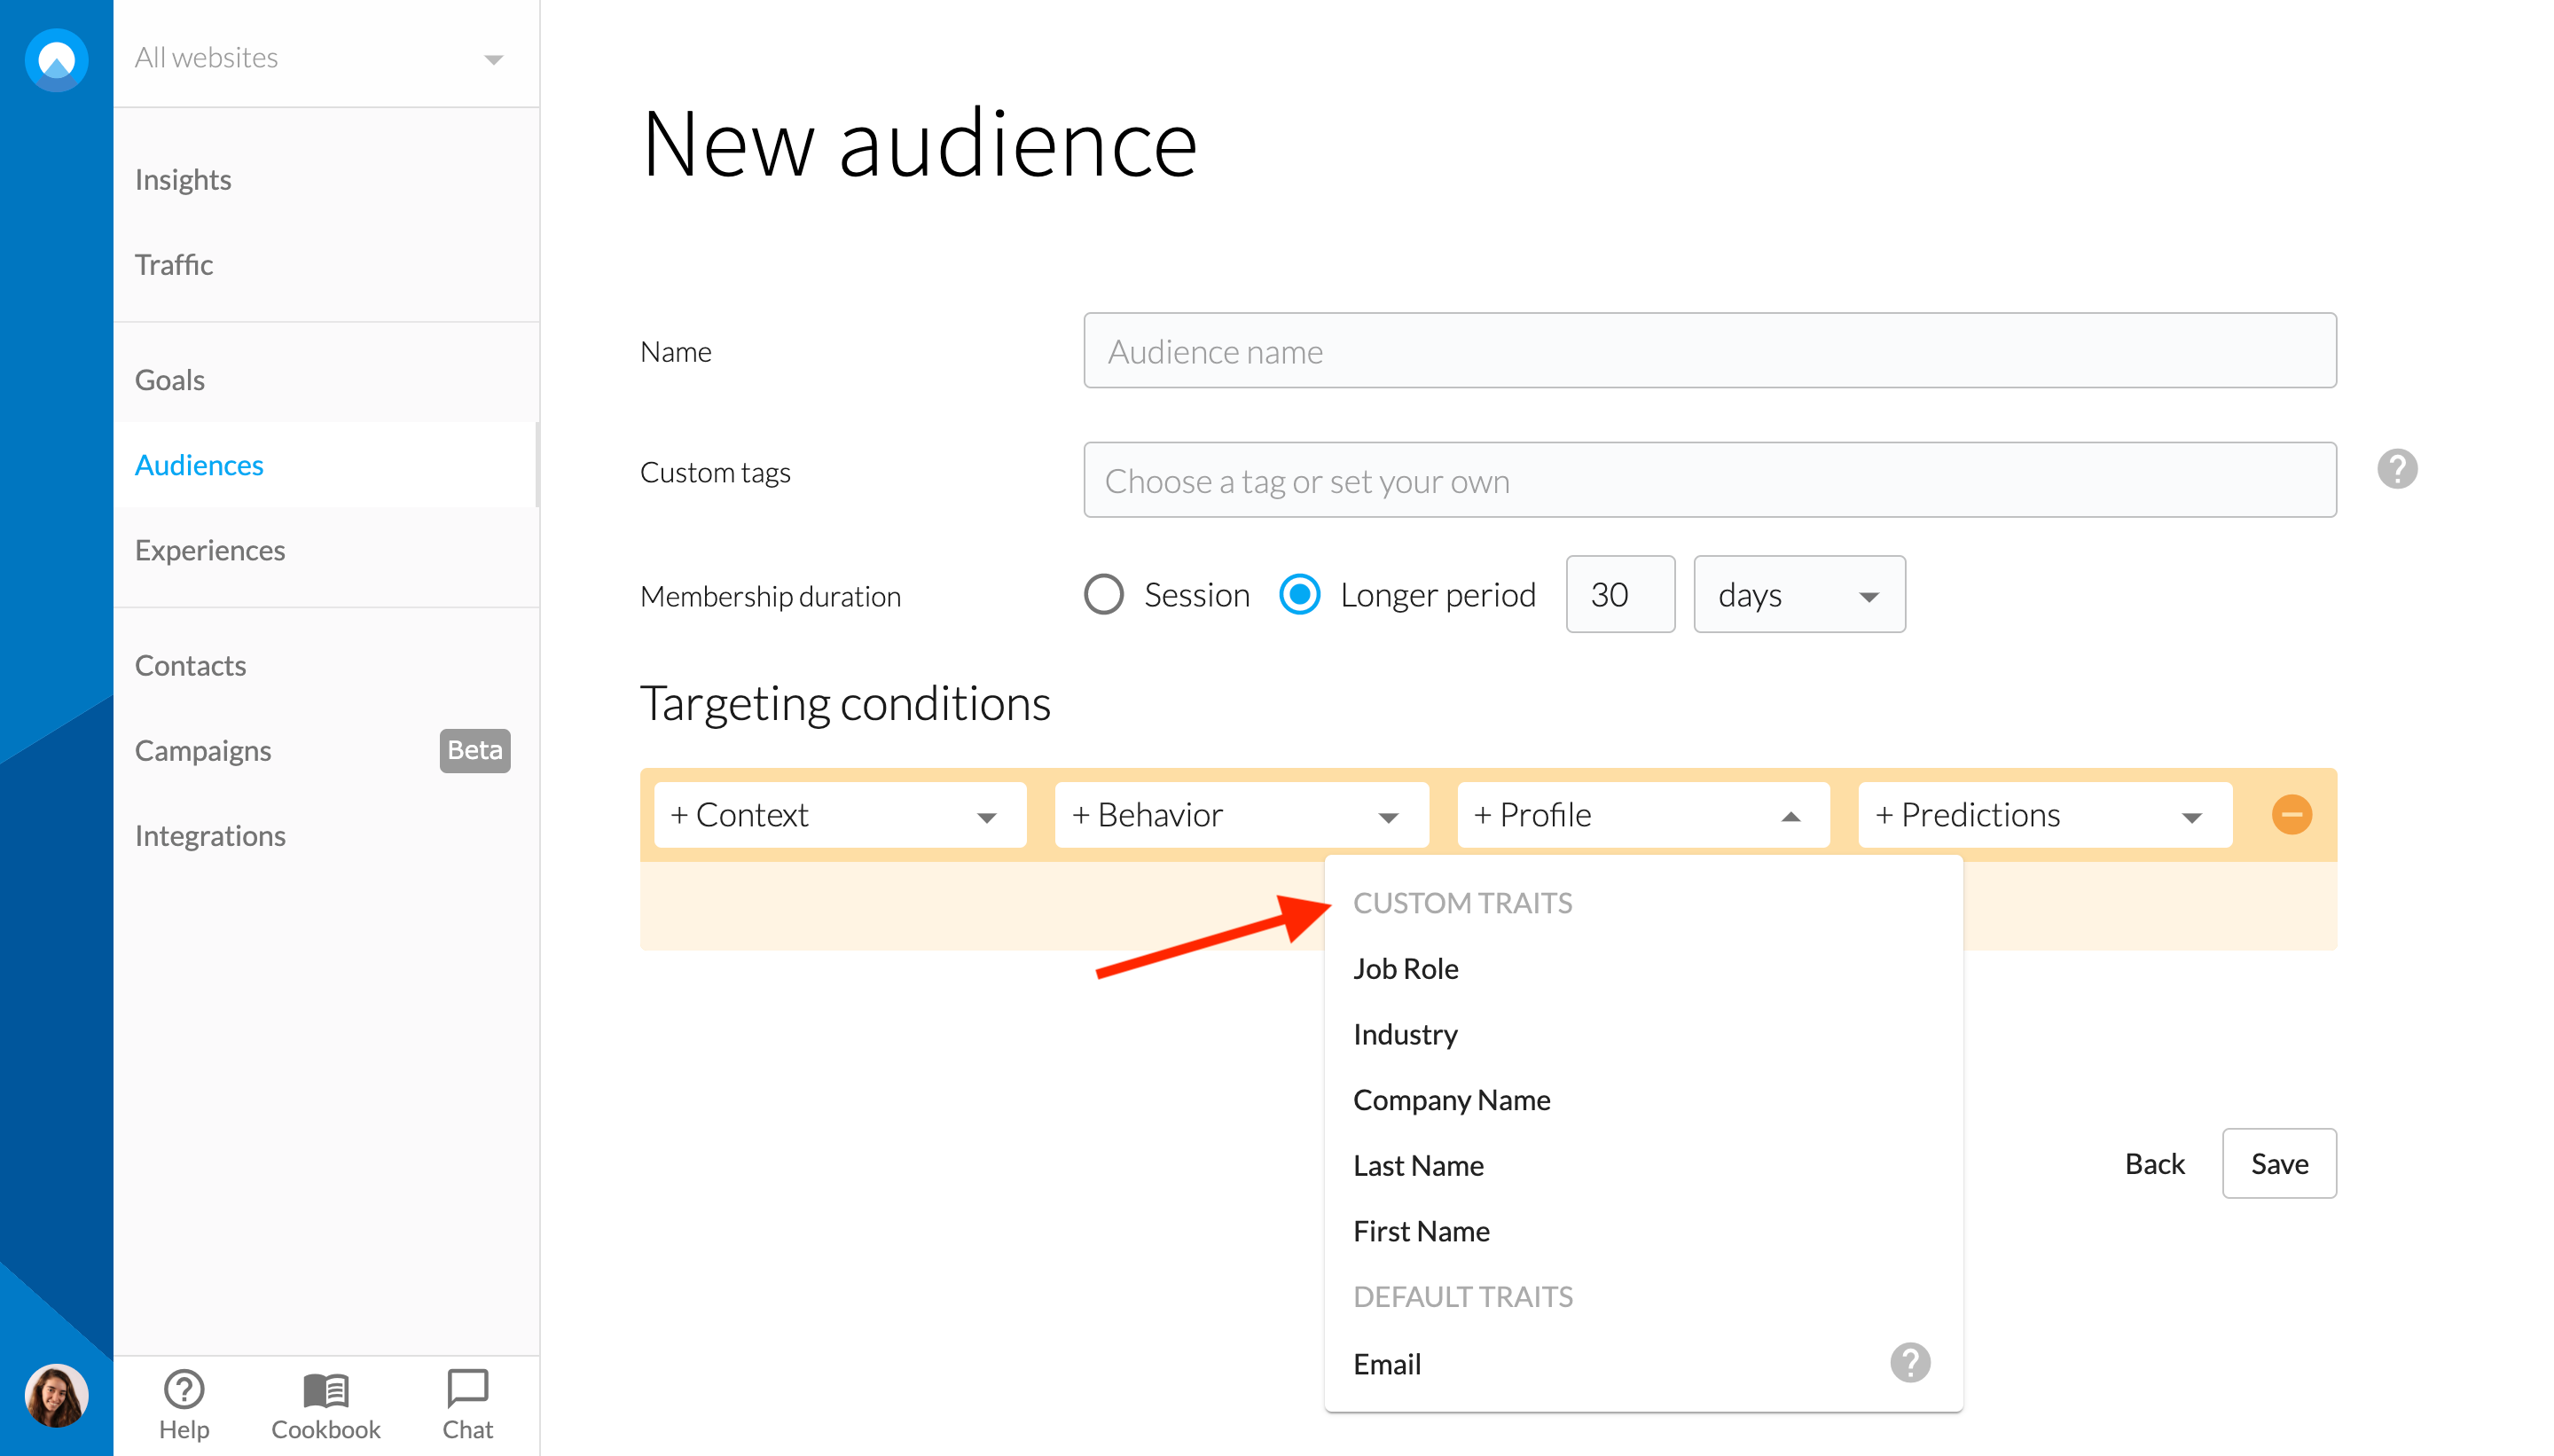Click the Audience name input field
This screenshot has width=2554, height=1456.
[x=1709, y=351]
